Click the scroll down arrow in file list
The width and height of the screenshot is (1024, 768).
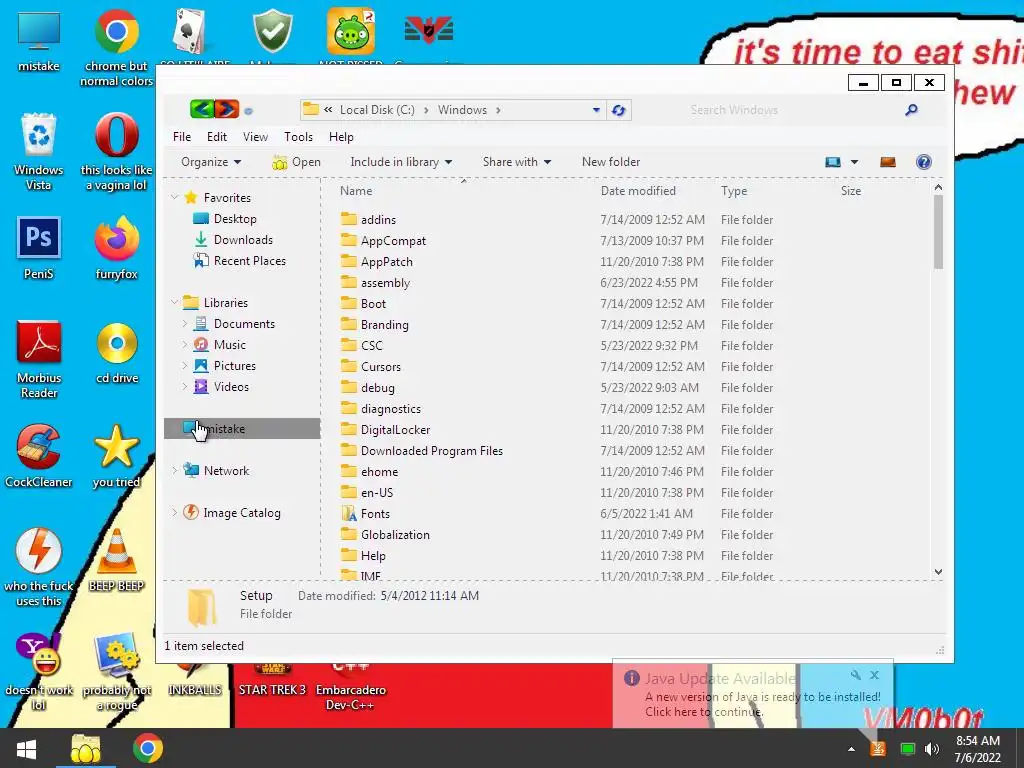(938, 572)
